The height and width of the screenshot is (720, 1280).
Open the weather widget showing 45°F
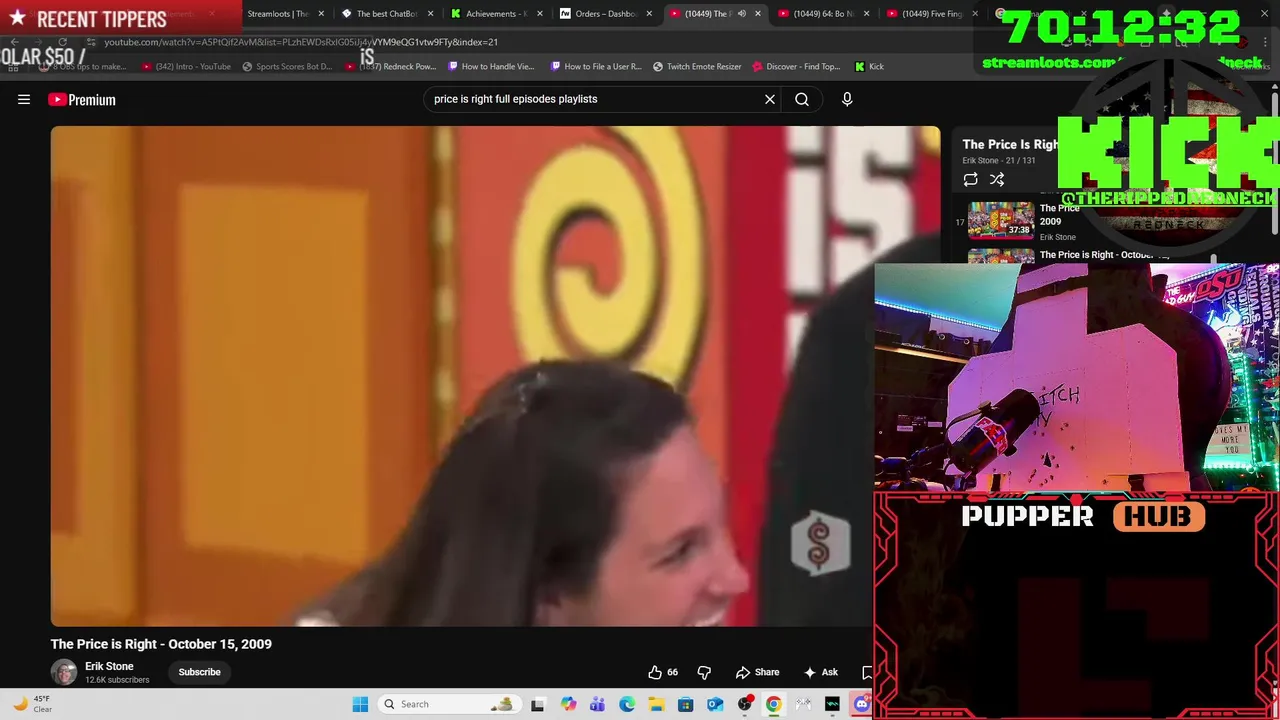pyautogui.click(x=32, y=704)
